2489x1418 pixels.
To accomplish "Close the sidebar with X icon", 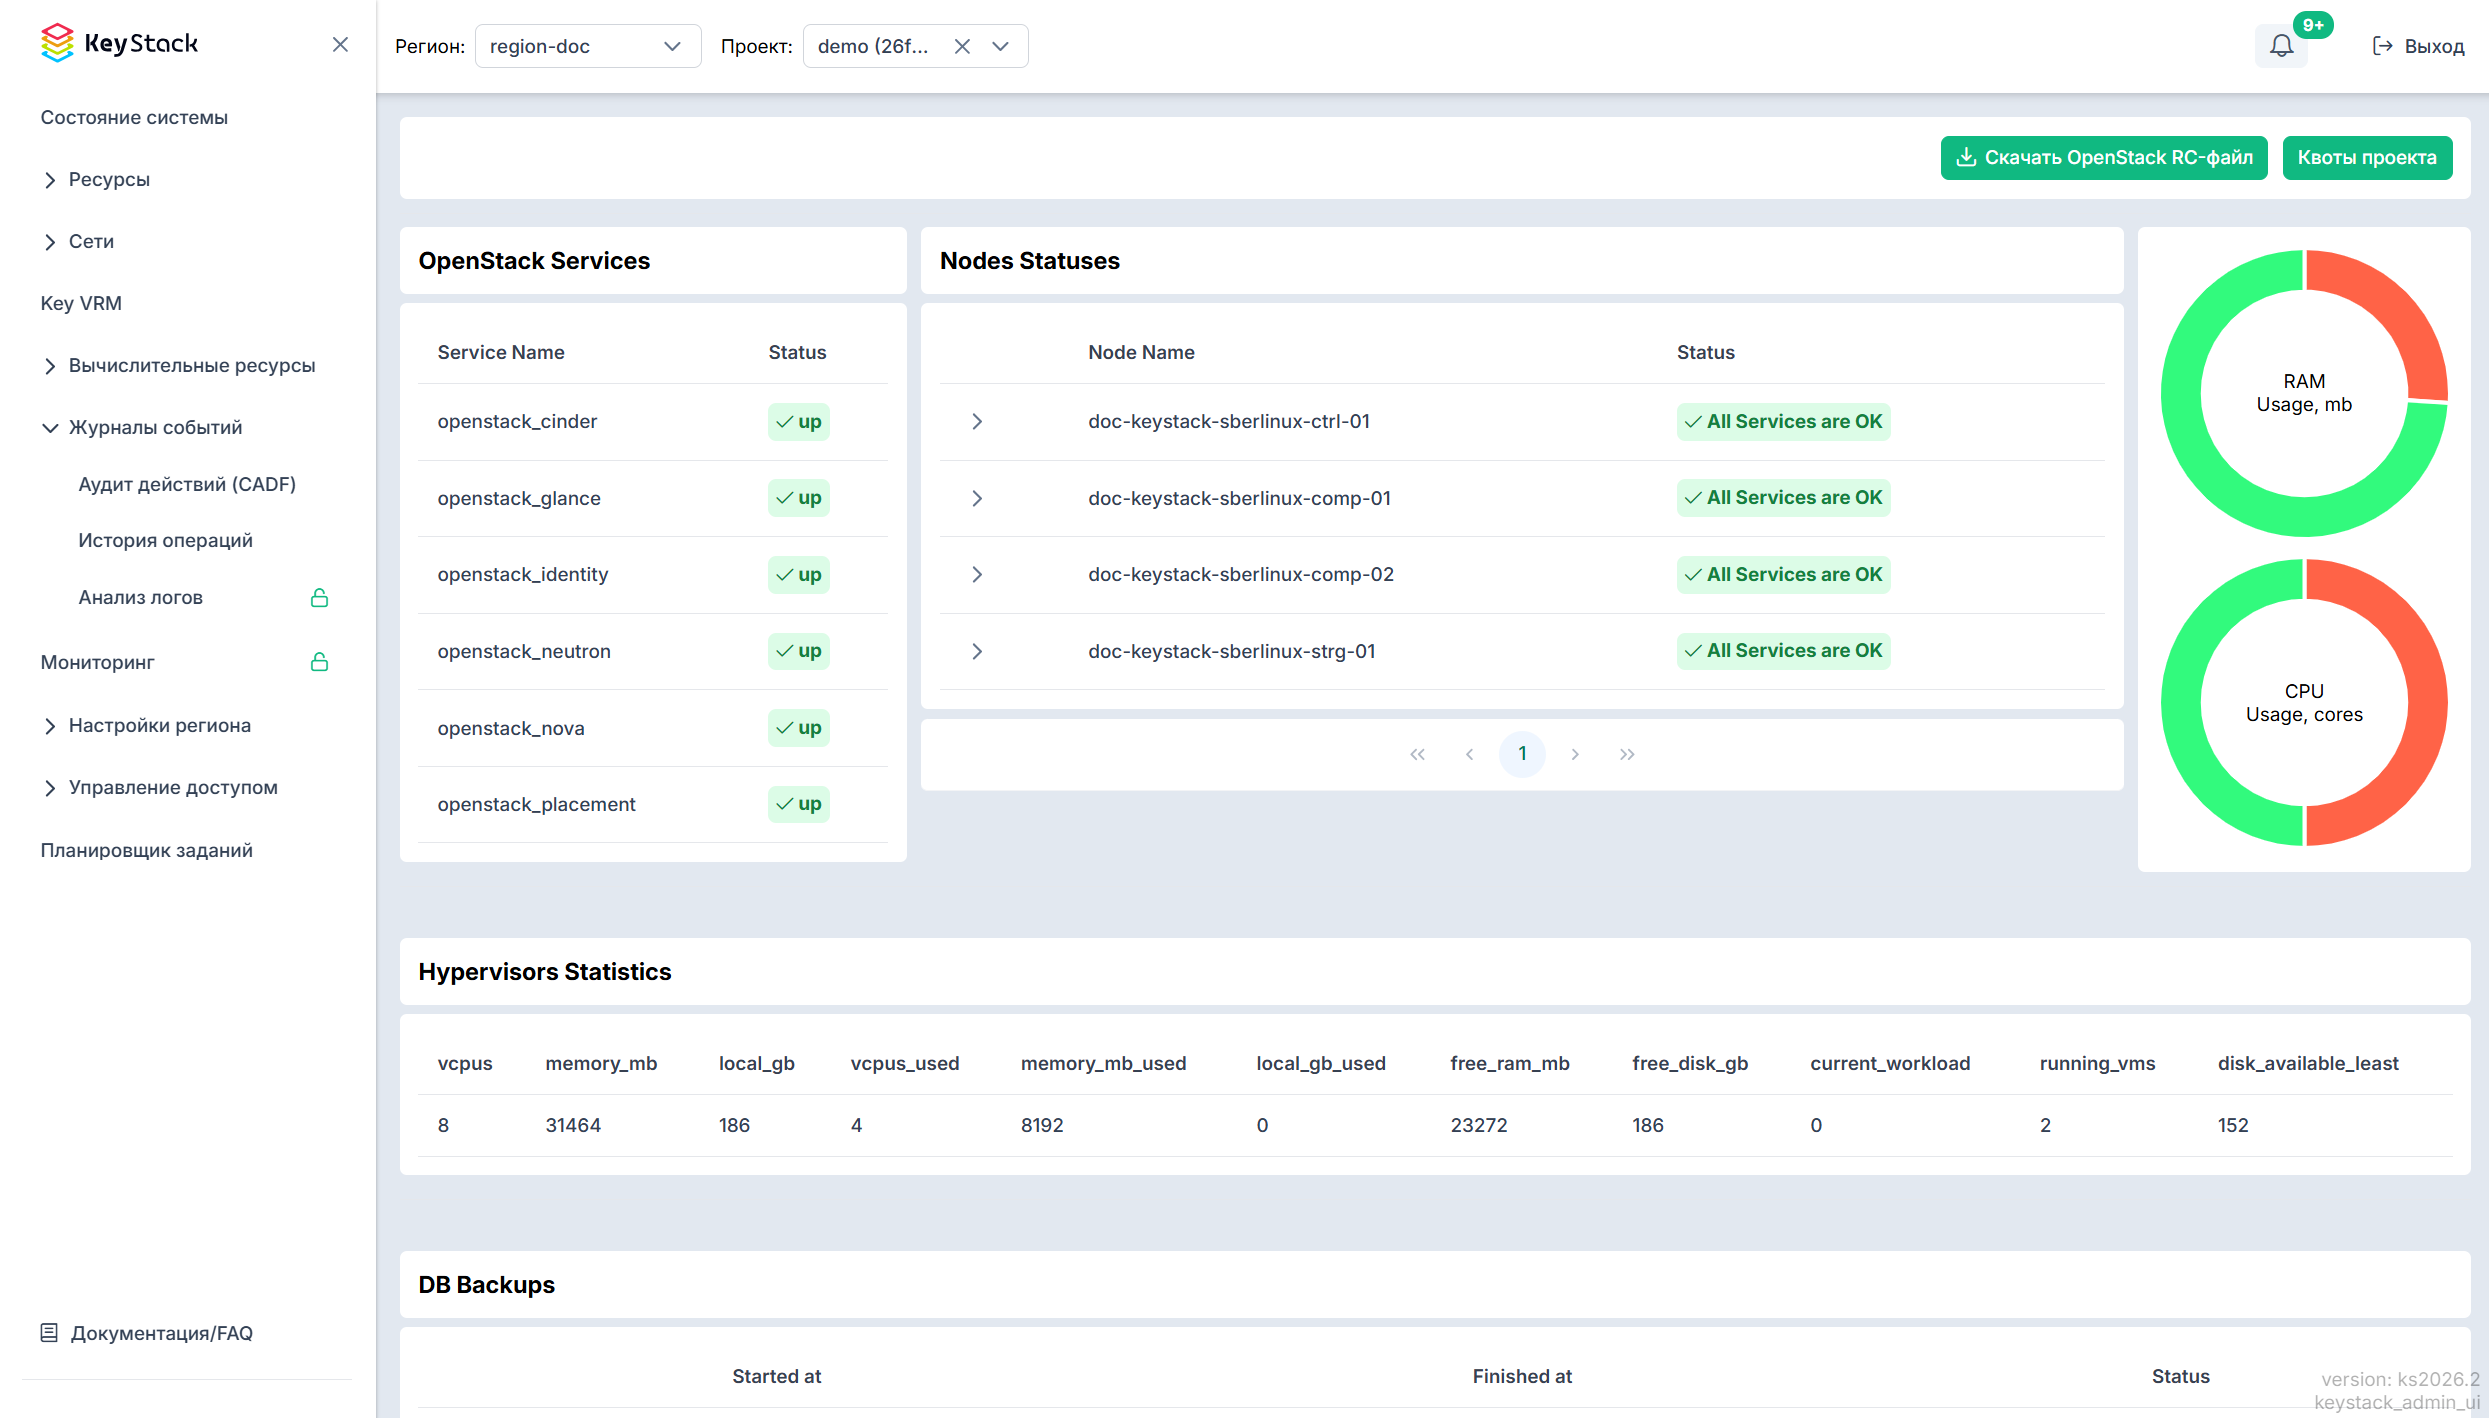I will click(340, 44).
